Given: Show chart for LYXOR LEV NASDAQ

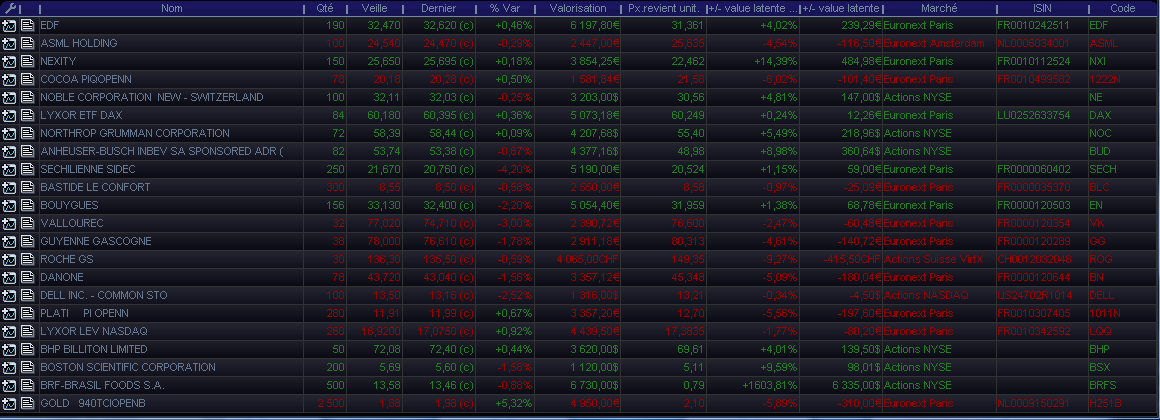Looking at the screenshot, I should (x=9, y=331).
